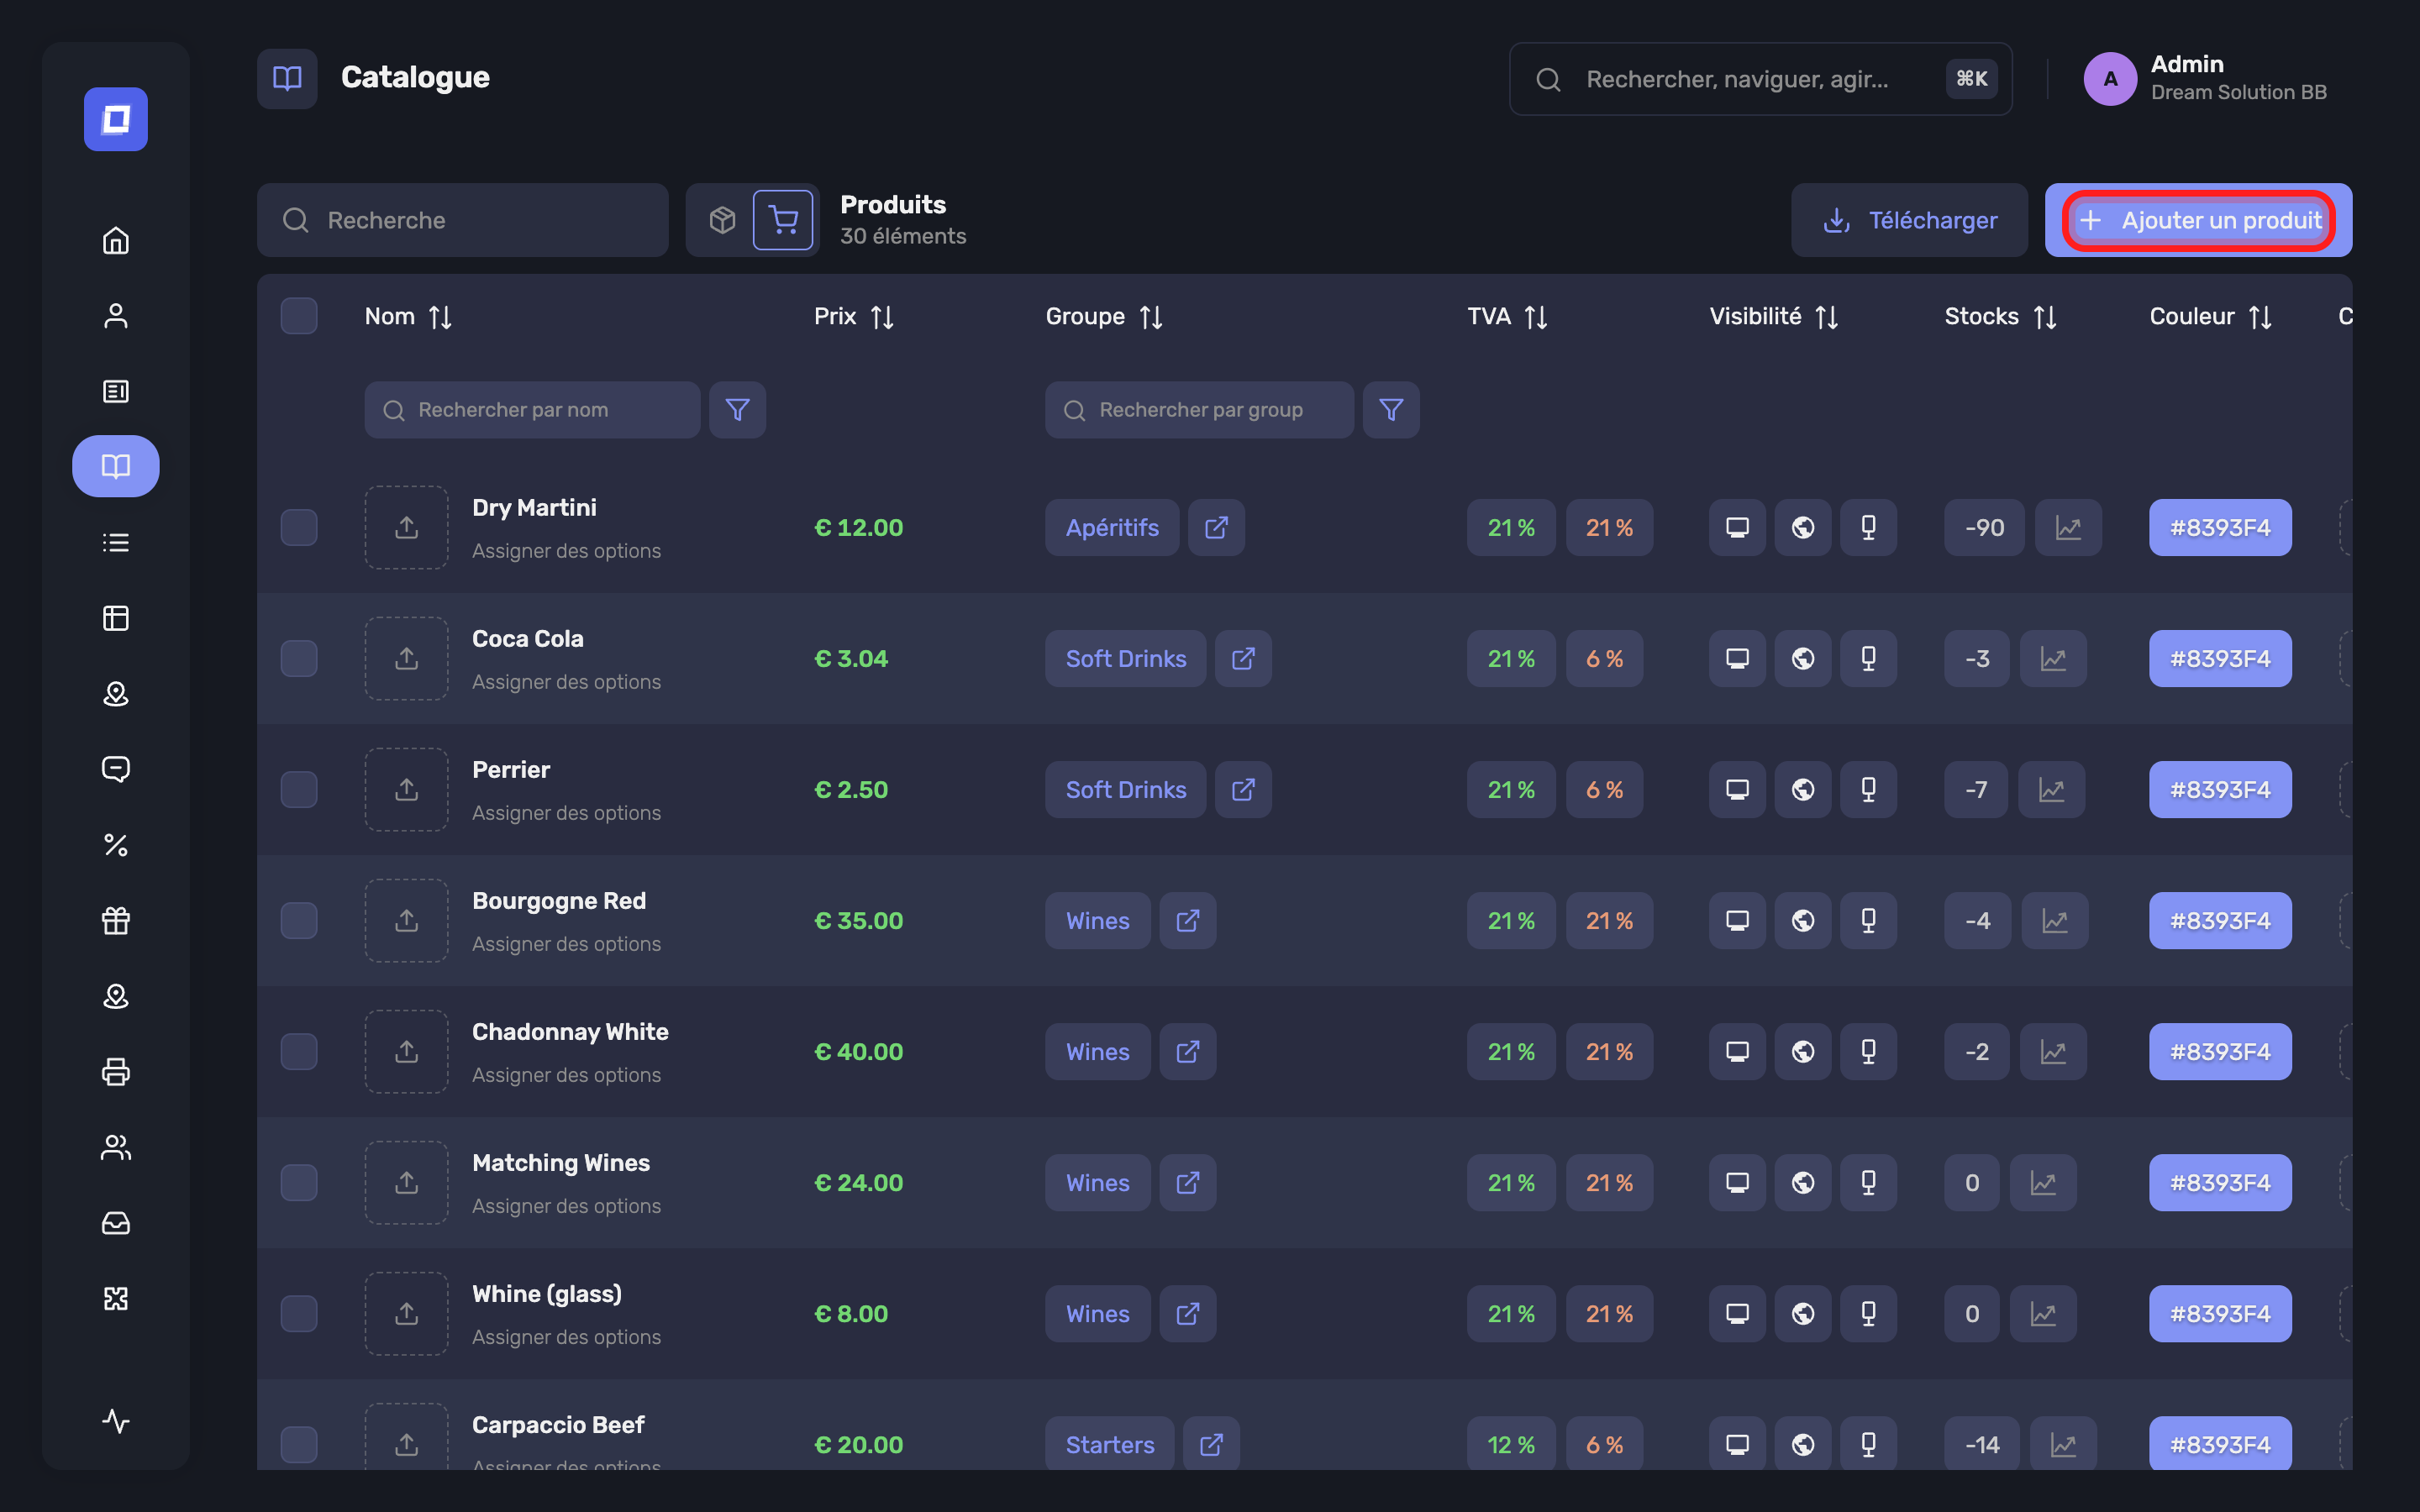Check the Chadonnay White row checkbox

click(x=299, y=1051)
